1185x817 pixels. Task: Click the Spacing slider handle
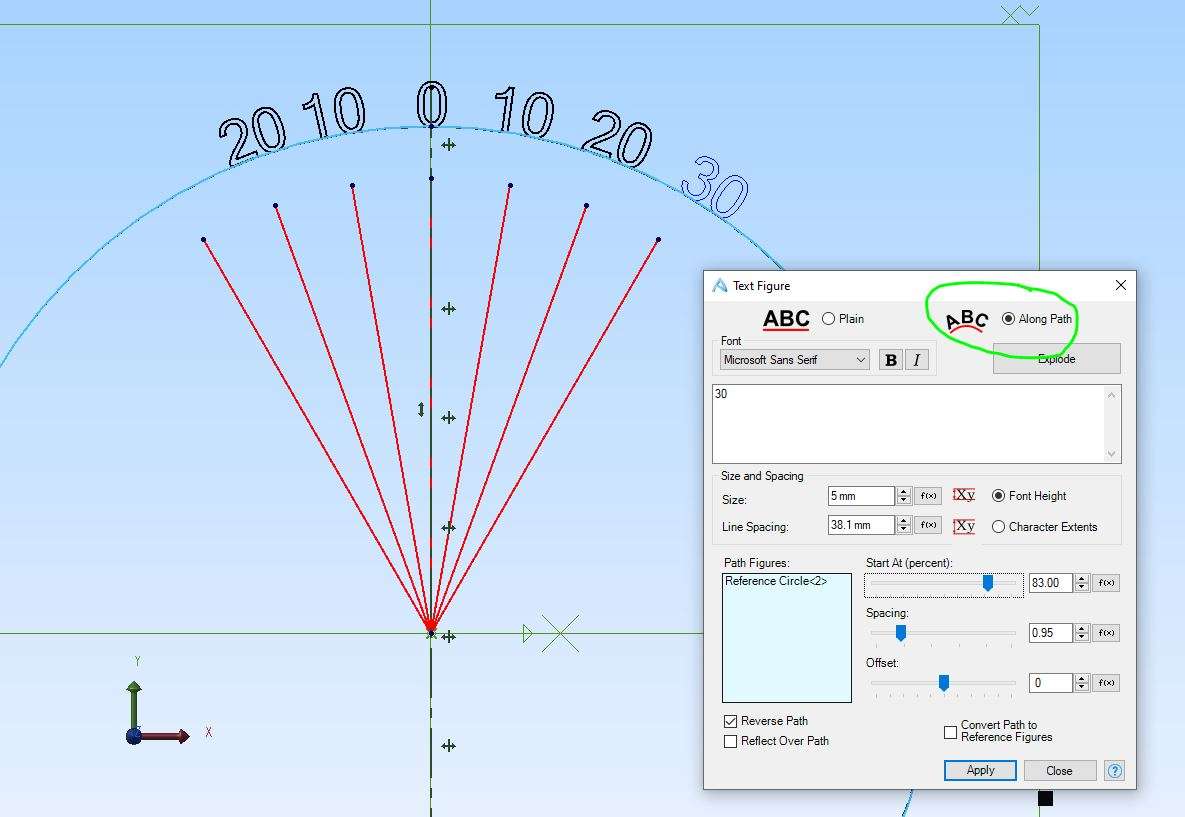(901, 633)
